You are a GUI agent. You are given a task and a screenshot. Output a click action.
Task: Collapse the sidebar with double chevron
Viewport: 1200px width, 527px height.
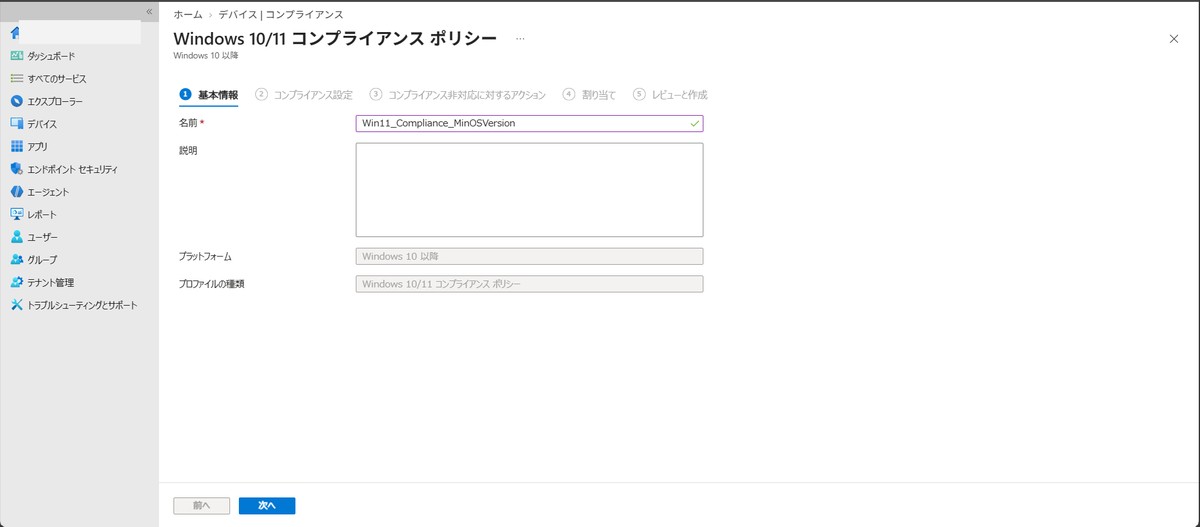coord(149,11)
